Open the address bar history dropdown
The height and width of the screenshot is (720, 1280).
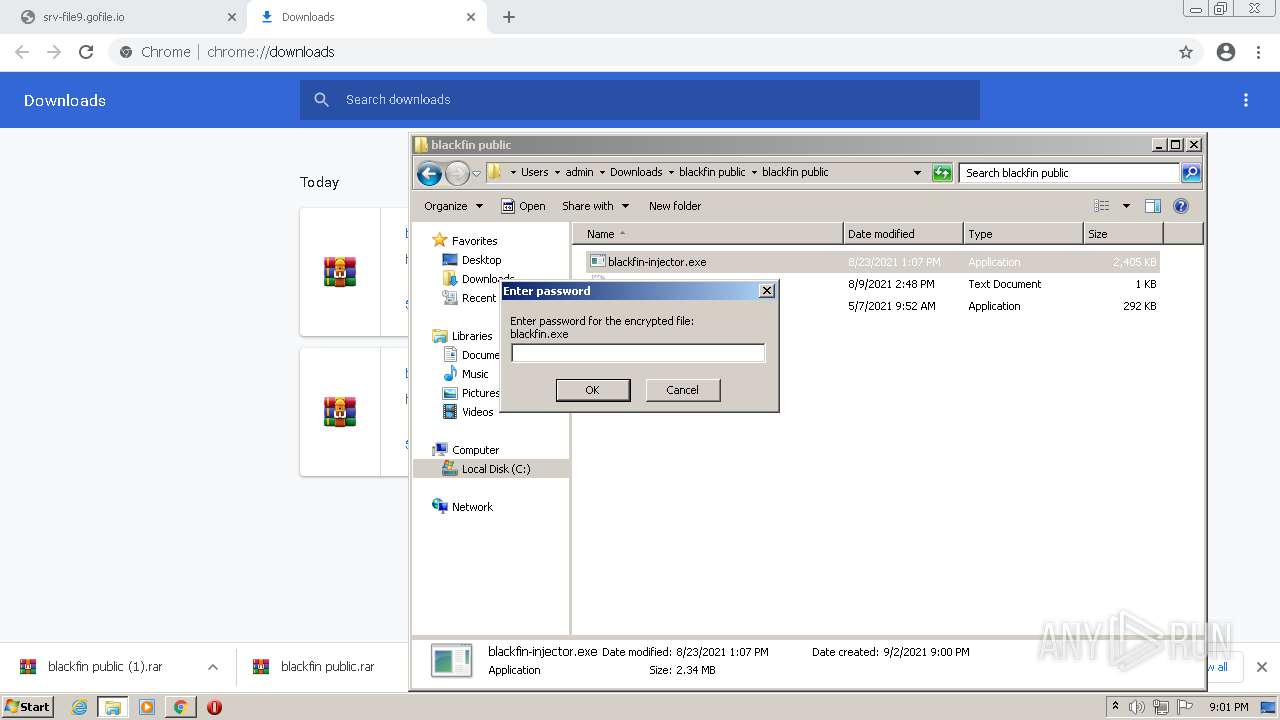click(x=917, y=173)
